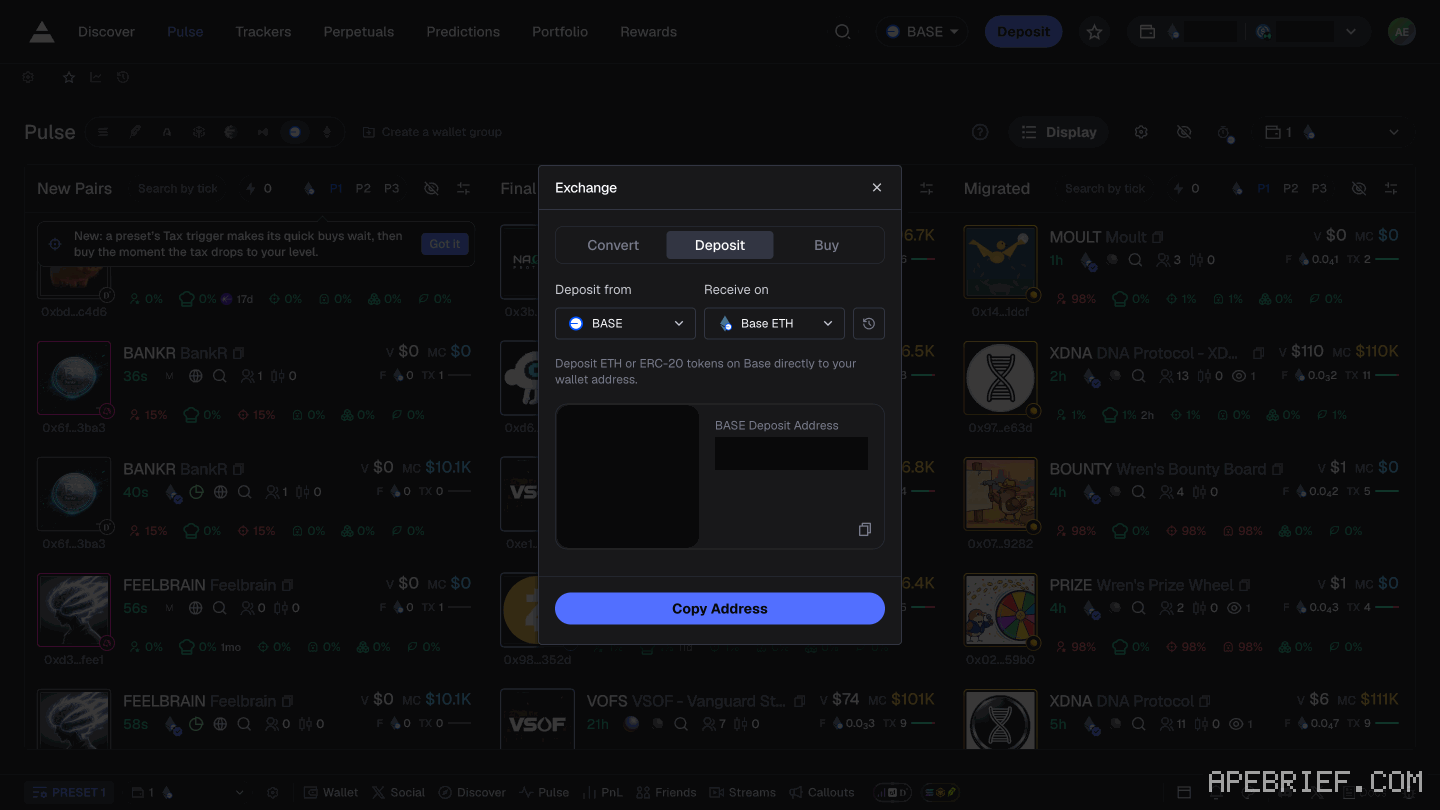Image resolution: width=1440 pixels, height=810 pixels.
Task: Open the filter sliders icon in New Pairs
Action: point(463,188)
